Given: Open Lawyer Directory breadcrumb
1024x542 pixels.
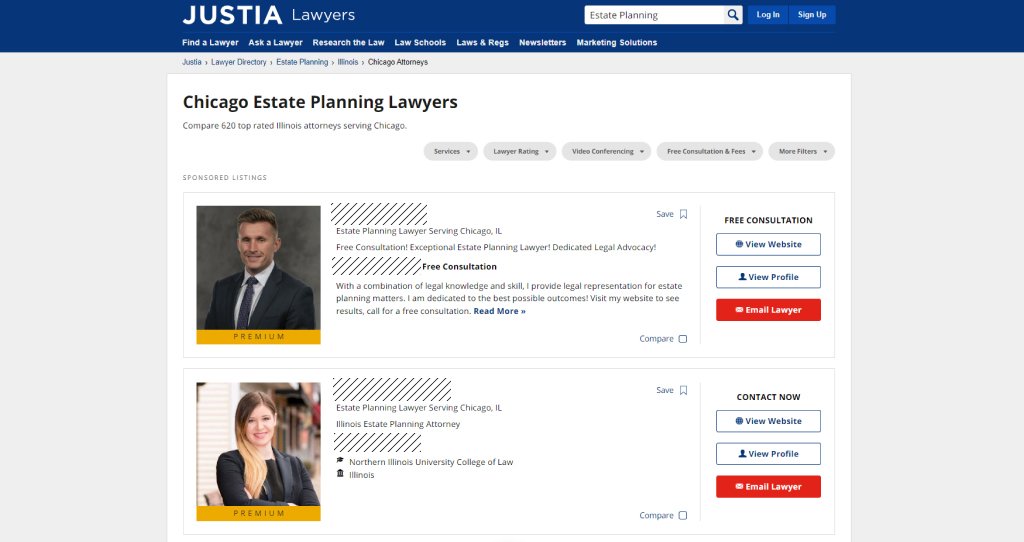Looking at the screenshot, I should [x=238, y=62].
